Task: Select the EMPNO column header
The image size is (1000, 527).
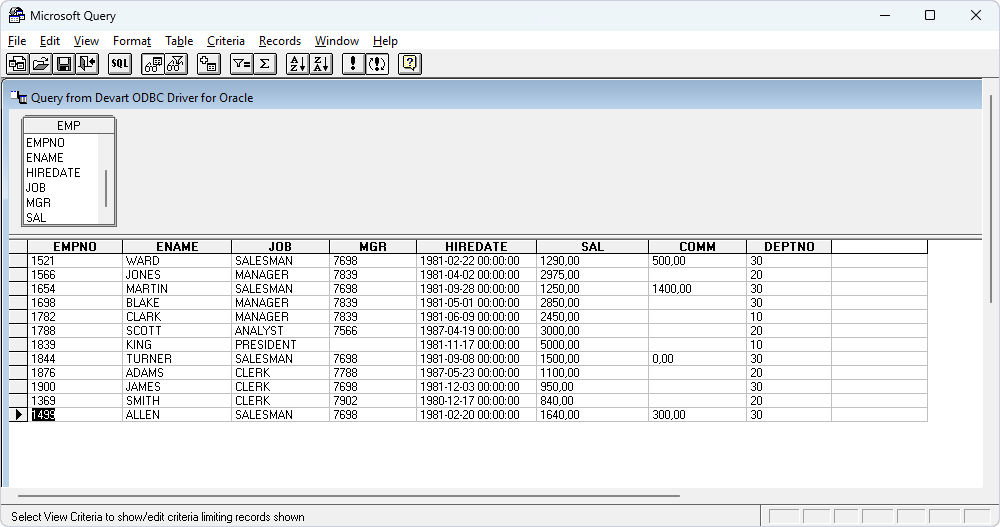Action: pyautogui.click(x=75, y=246)
